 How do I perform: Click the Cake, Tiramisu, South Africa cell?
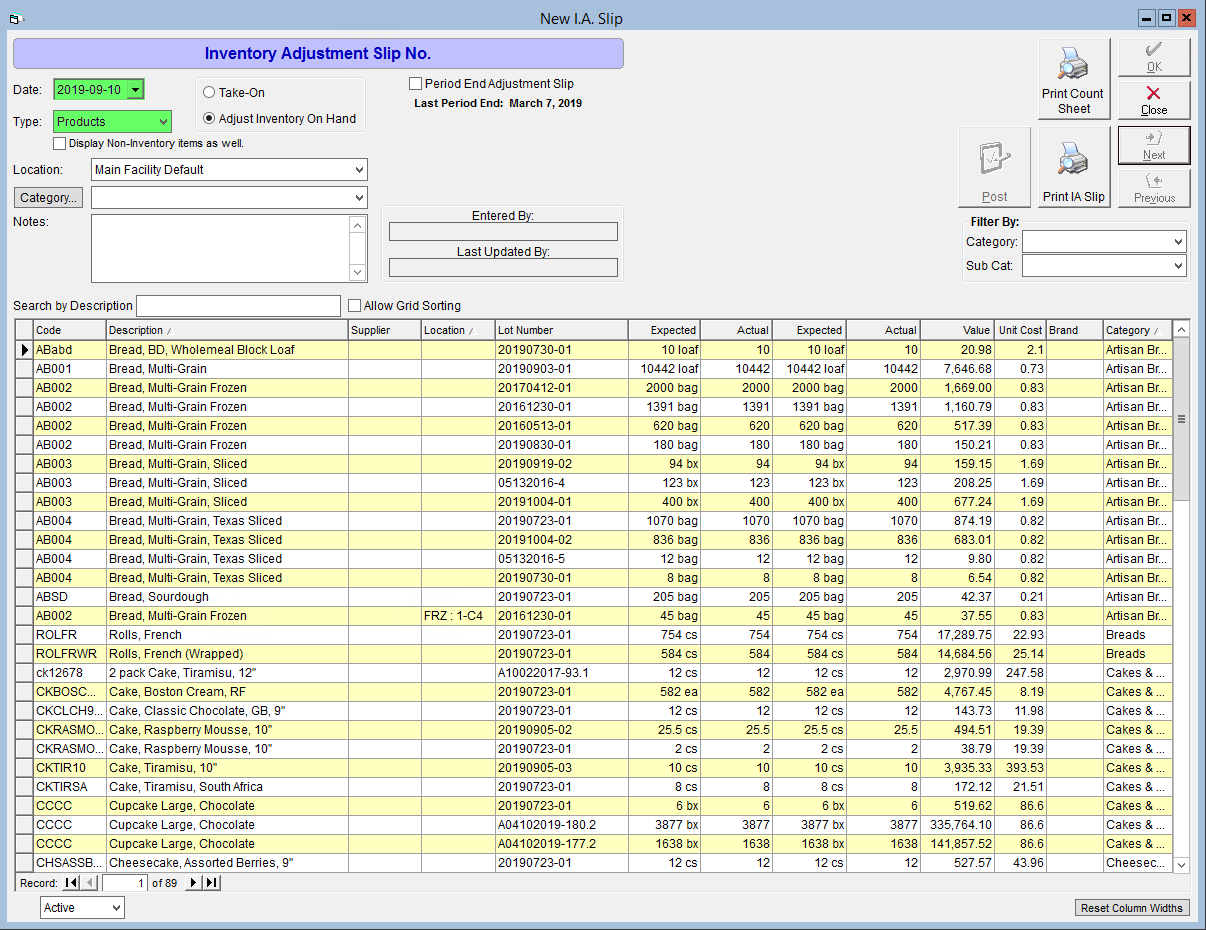click(x=227, y=787)
